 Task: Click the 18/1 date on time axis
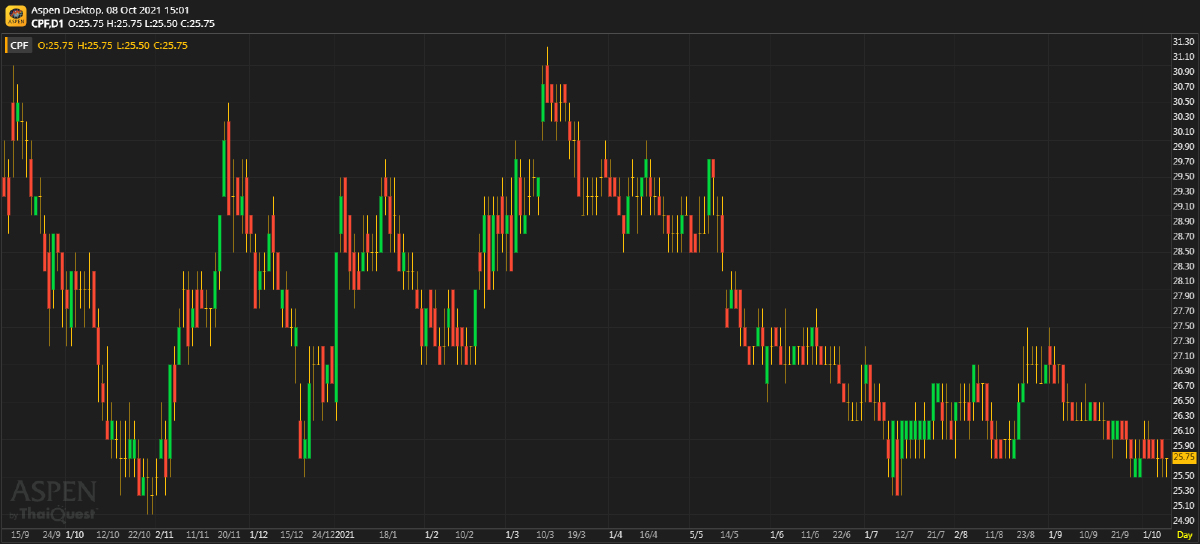coord(388,535)
